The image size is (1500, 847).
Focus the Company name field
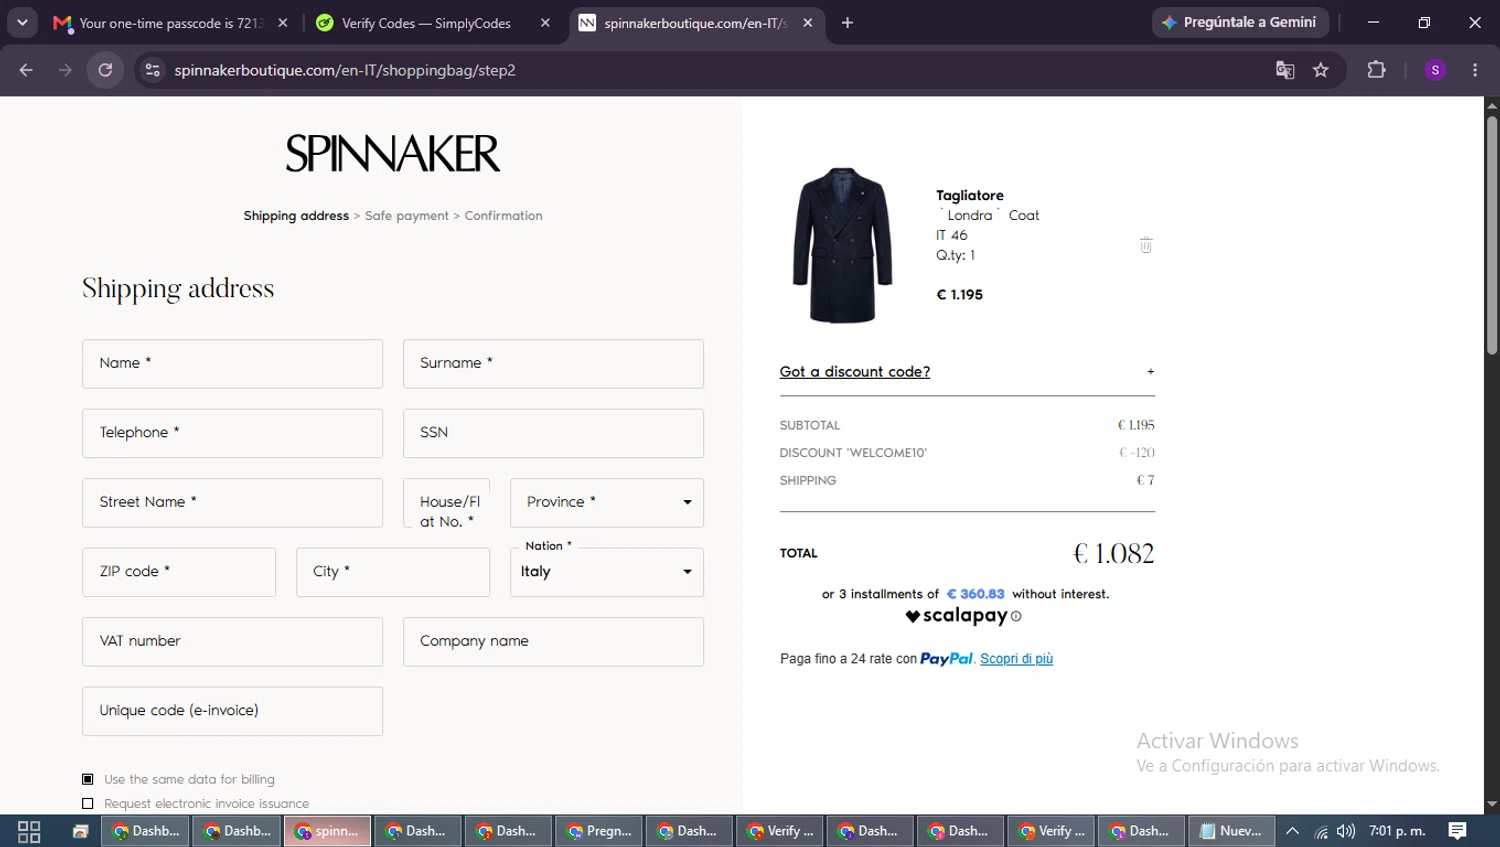coord(553,642)
